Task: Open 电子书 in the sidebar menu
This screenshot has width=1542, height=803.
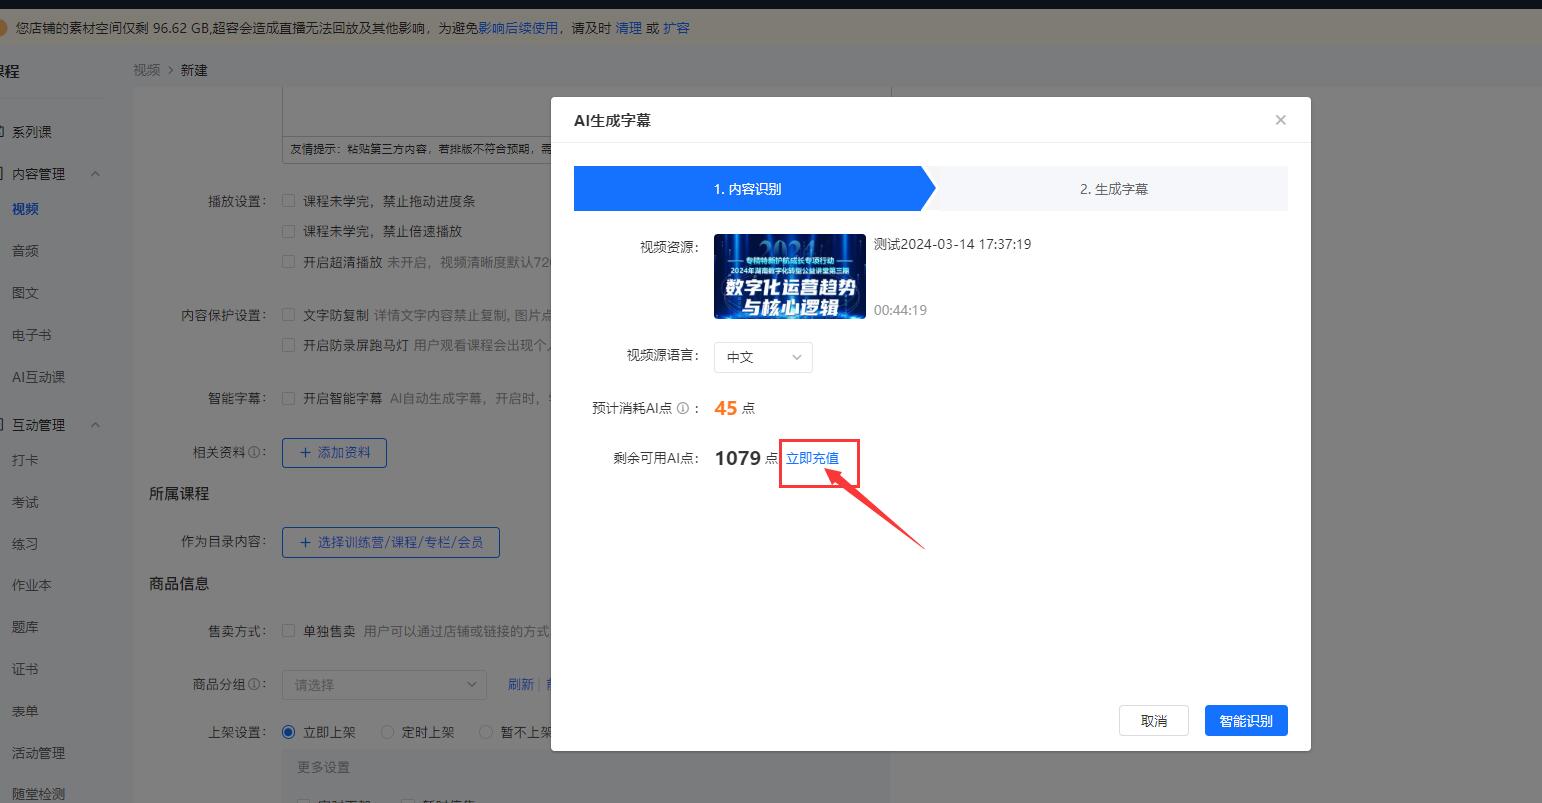Action: click(31, 335)
